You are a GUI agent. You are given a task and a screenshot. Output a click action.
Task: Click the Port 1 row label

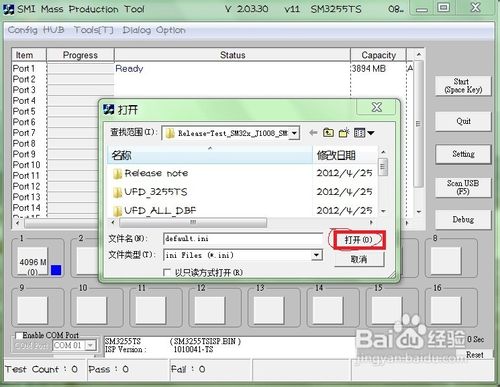click(24, 69)
